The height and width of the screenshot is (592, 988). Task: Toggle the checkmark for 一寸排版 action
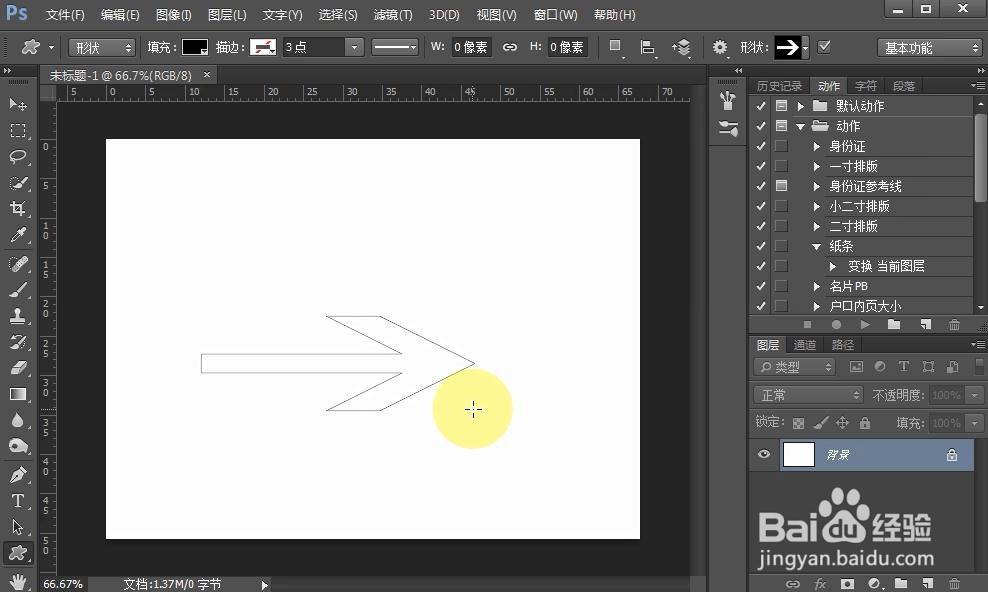[761, 166]
